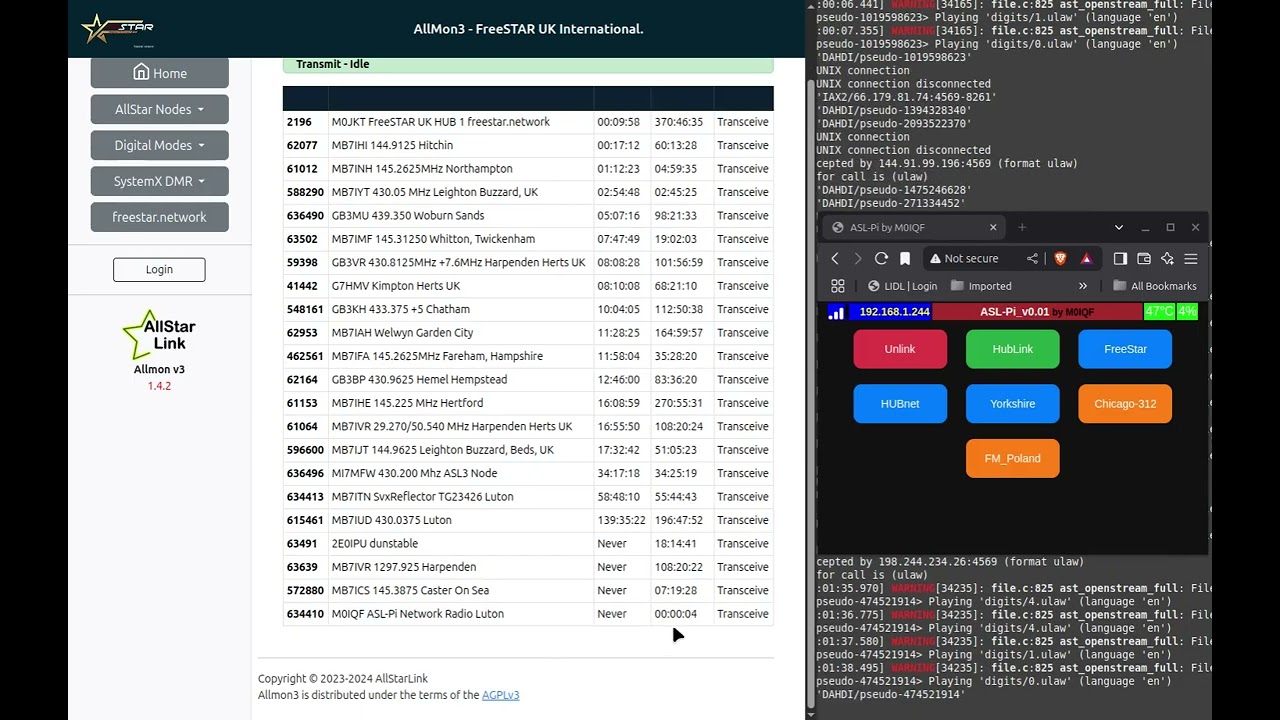Select node 41442 G7HMV Kimpton Herts UK
1280x720 pixels.
[x=528, y=286]
